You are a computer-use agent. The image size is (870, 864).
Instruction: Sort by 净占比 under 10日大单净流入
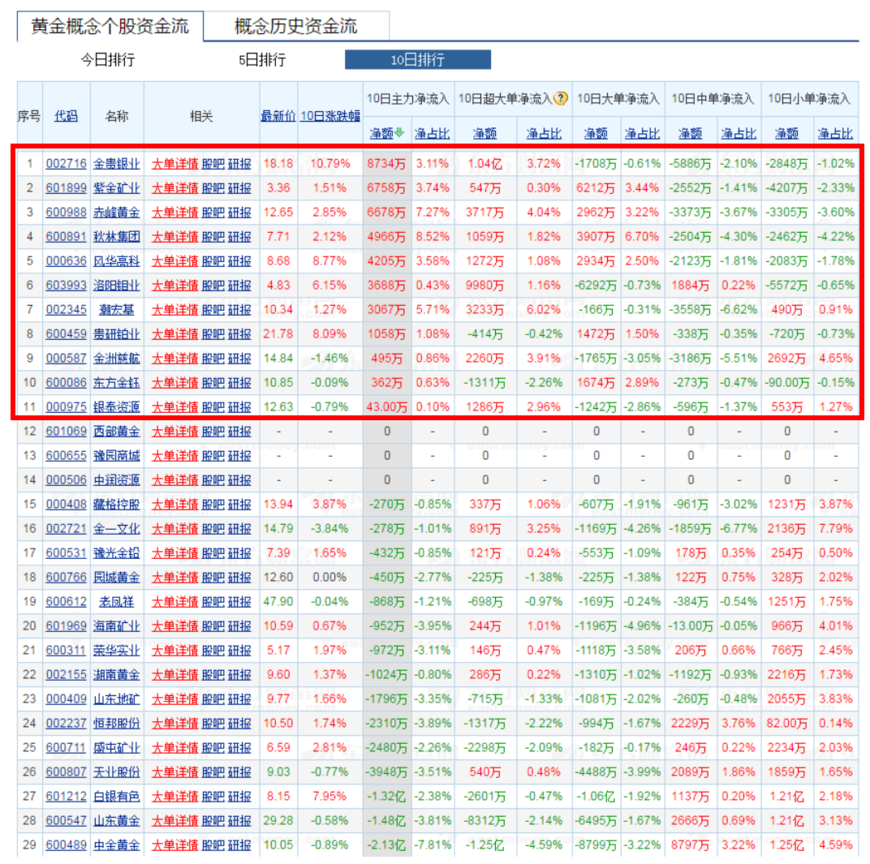(643, 133)
